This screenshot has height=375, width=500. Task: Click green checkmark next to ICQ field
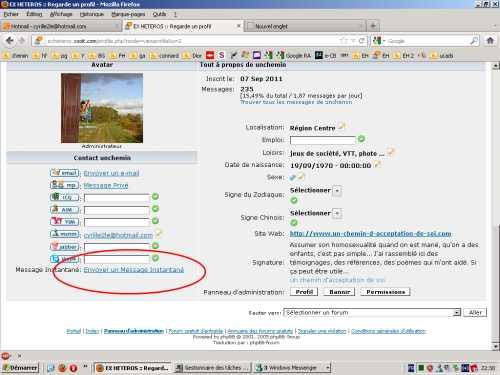coord(155,197)
